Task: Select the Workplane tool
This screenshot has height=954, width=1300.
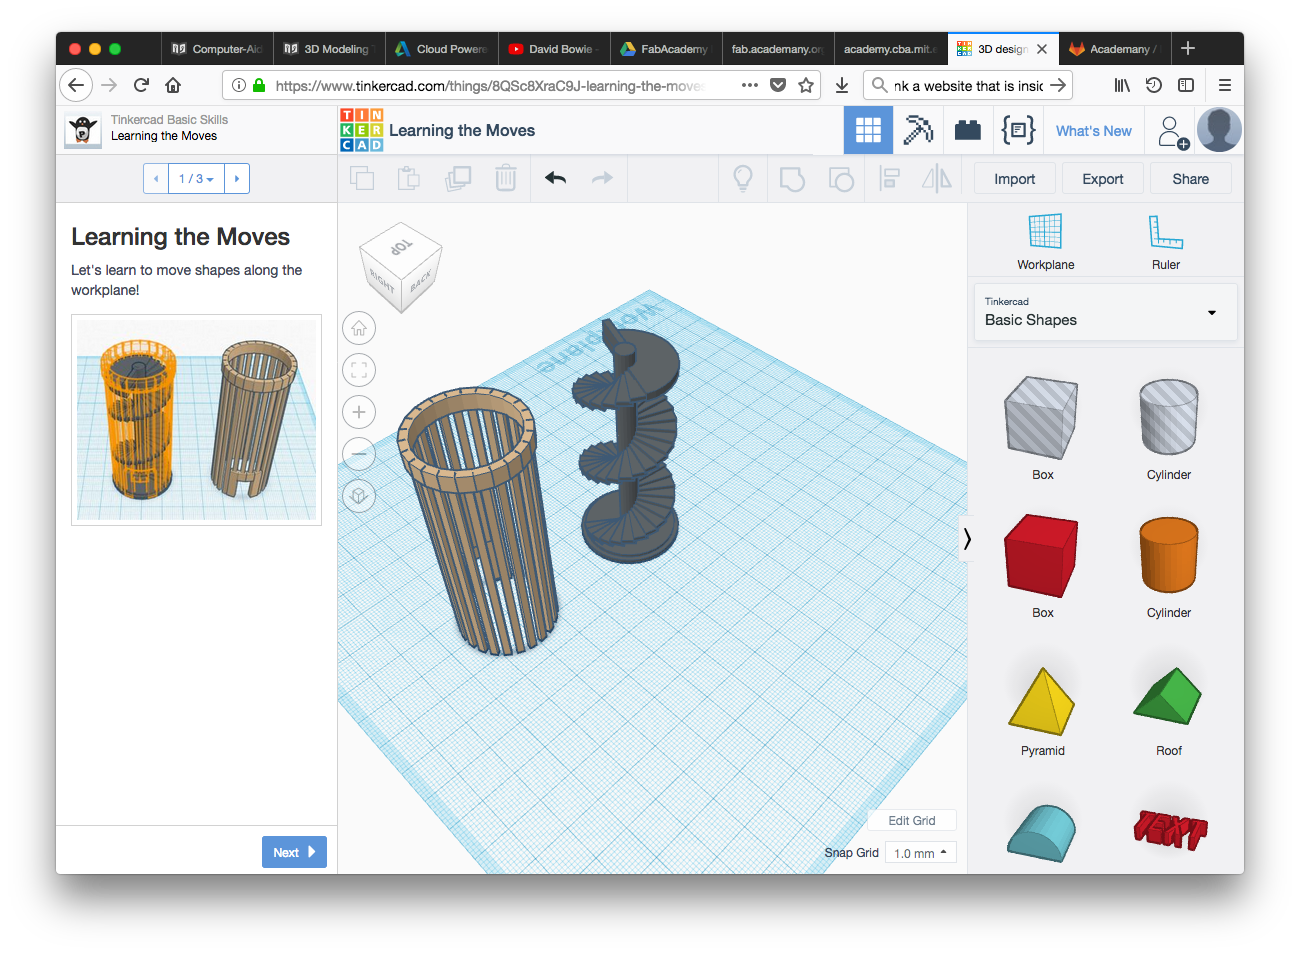Action: tap(1046, 242)
